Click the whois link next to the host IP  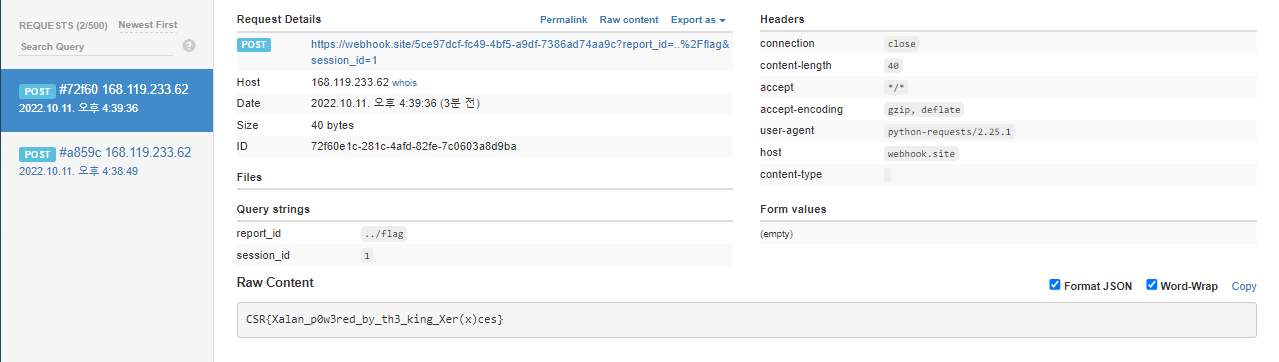pyautogui.click(x=406, y=83)
